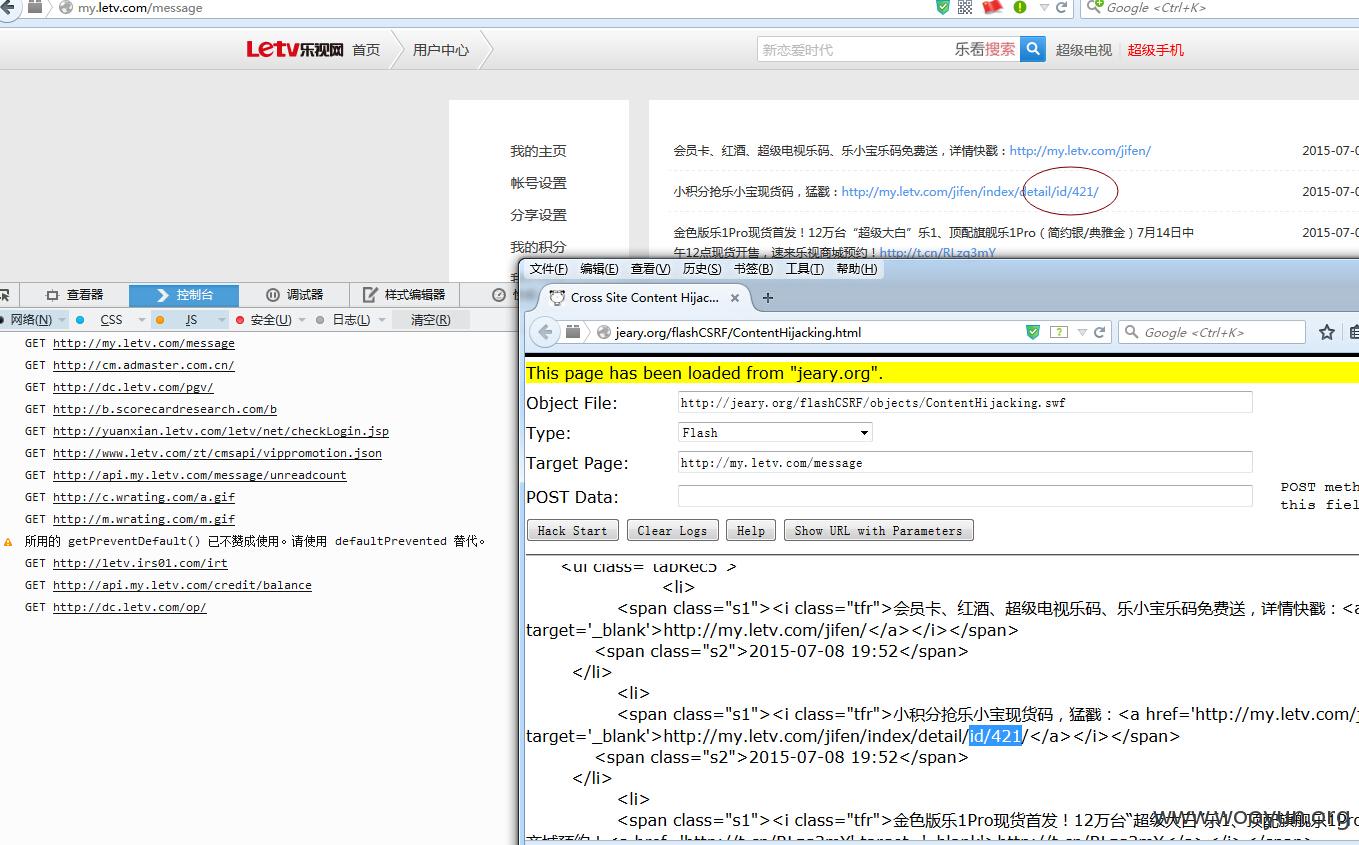Click the Help button
Screen dimensions: 1359x845
(750, 530)
